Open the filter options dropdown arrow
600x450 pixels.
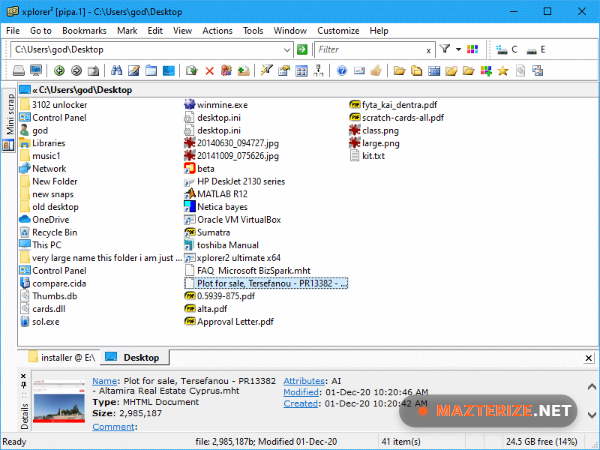pyautogui.click(x=458, y=49)
